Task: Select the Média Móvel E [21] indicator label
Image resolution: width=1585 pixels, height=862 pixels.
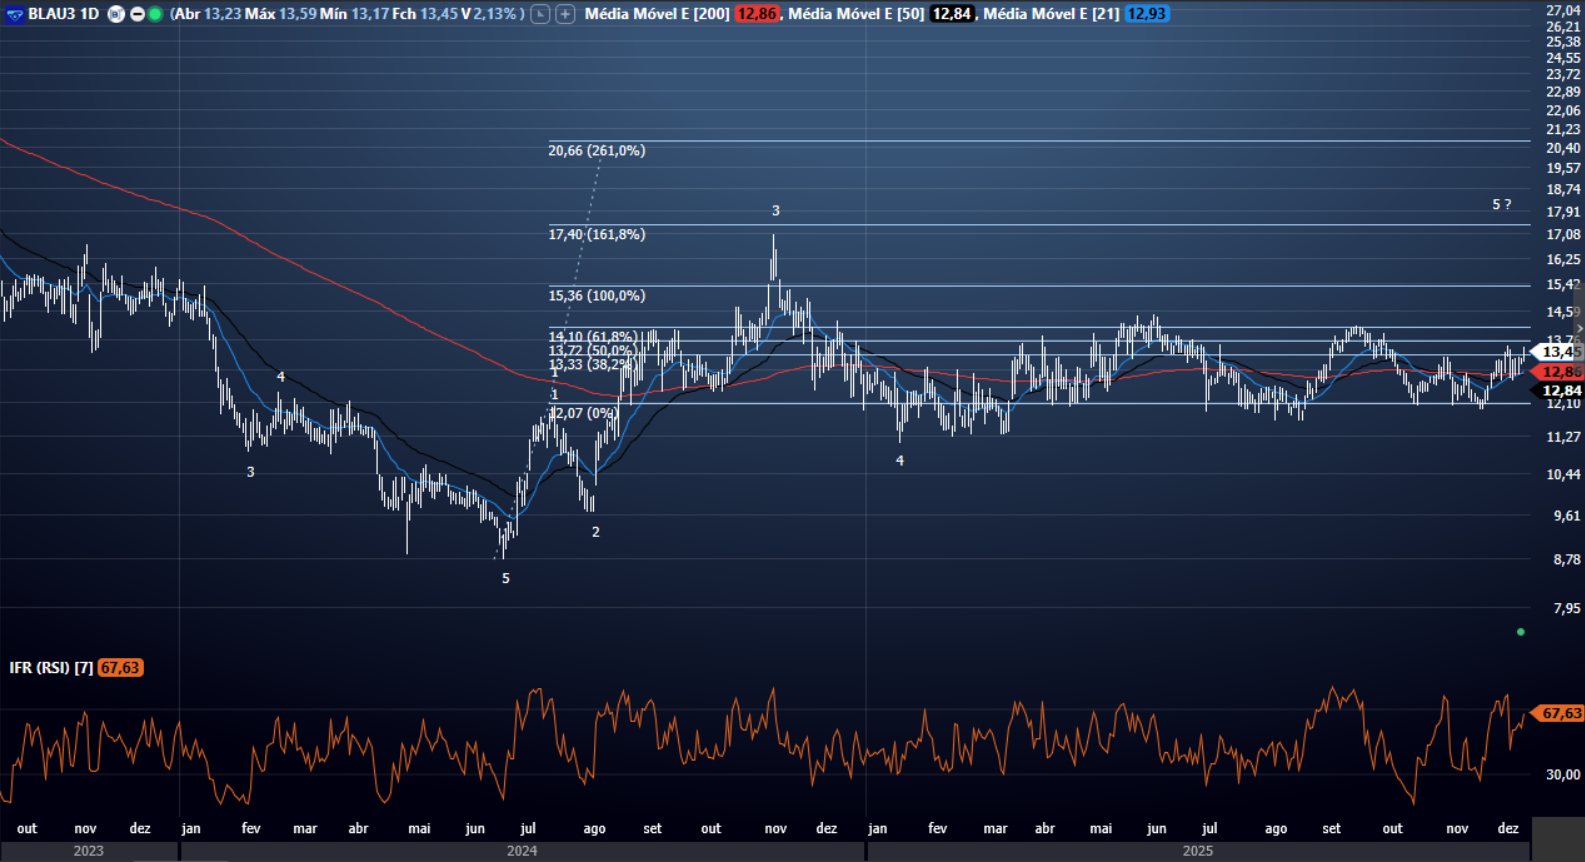Action: [1050, 14]
